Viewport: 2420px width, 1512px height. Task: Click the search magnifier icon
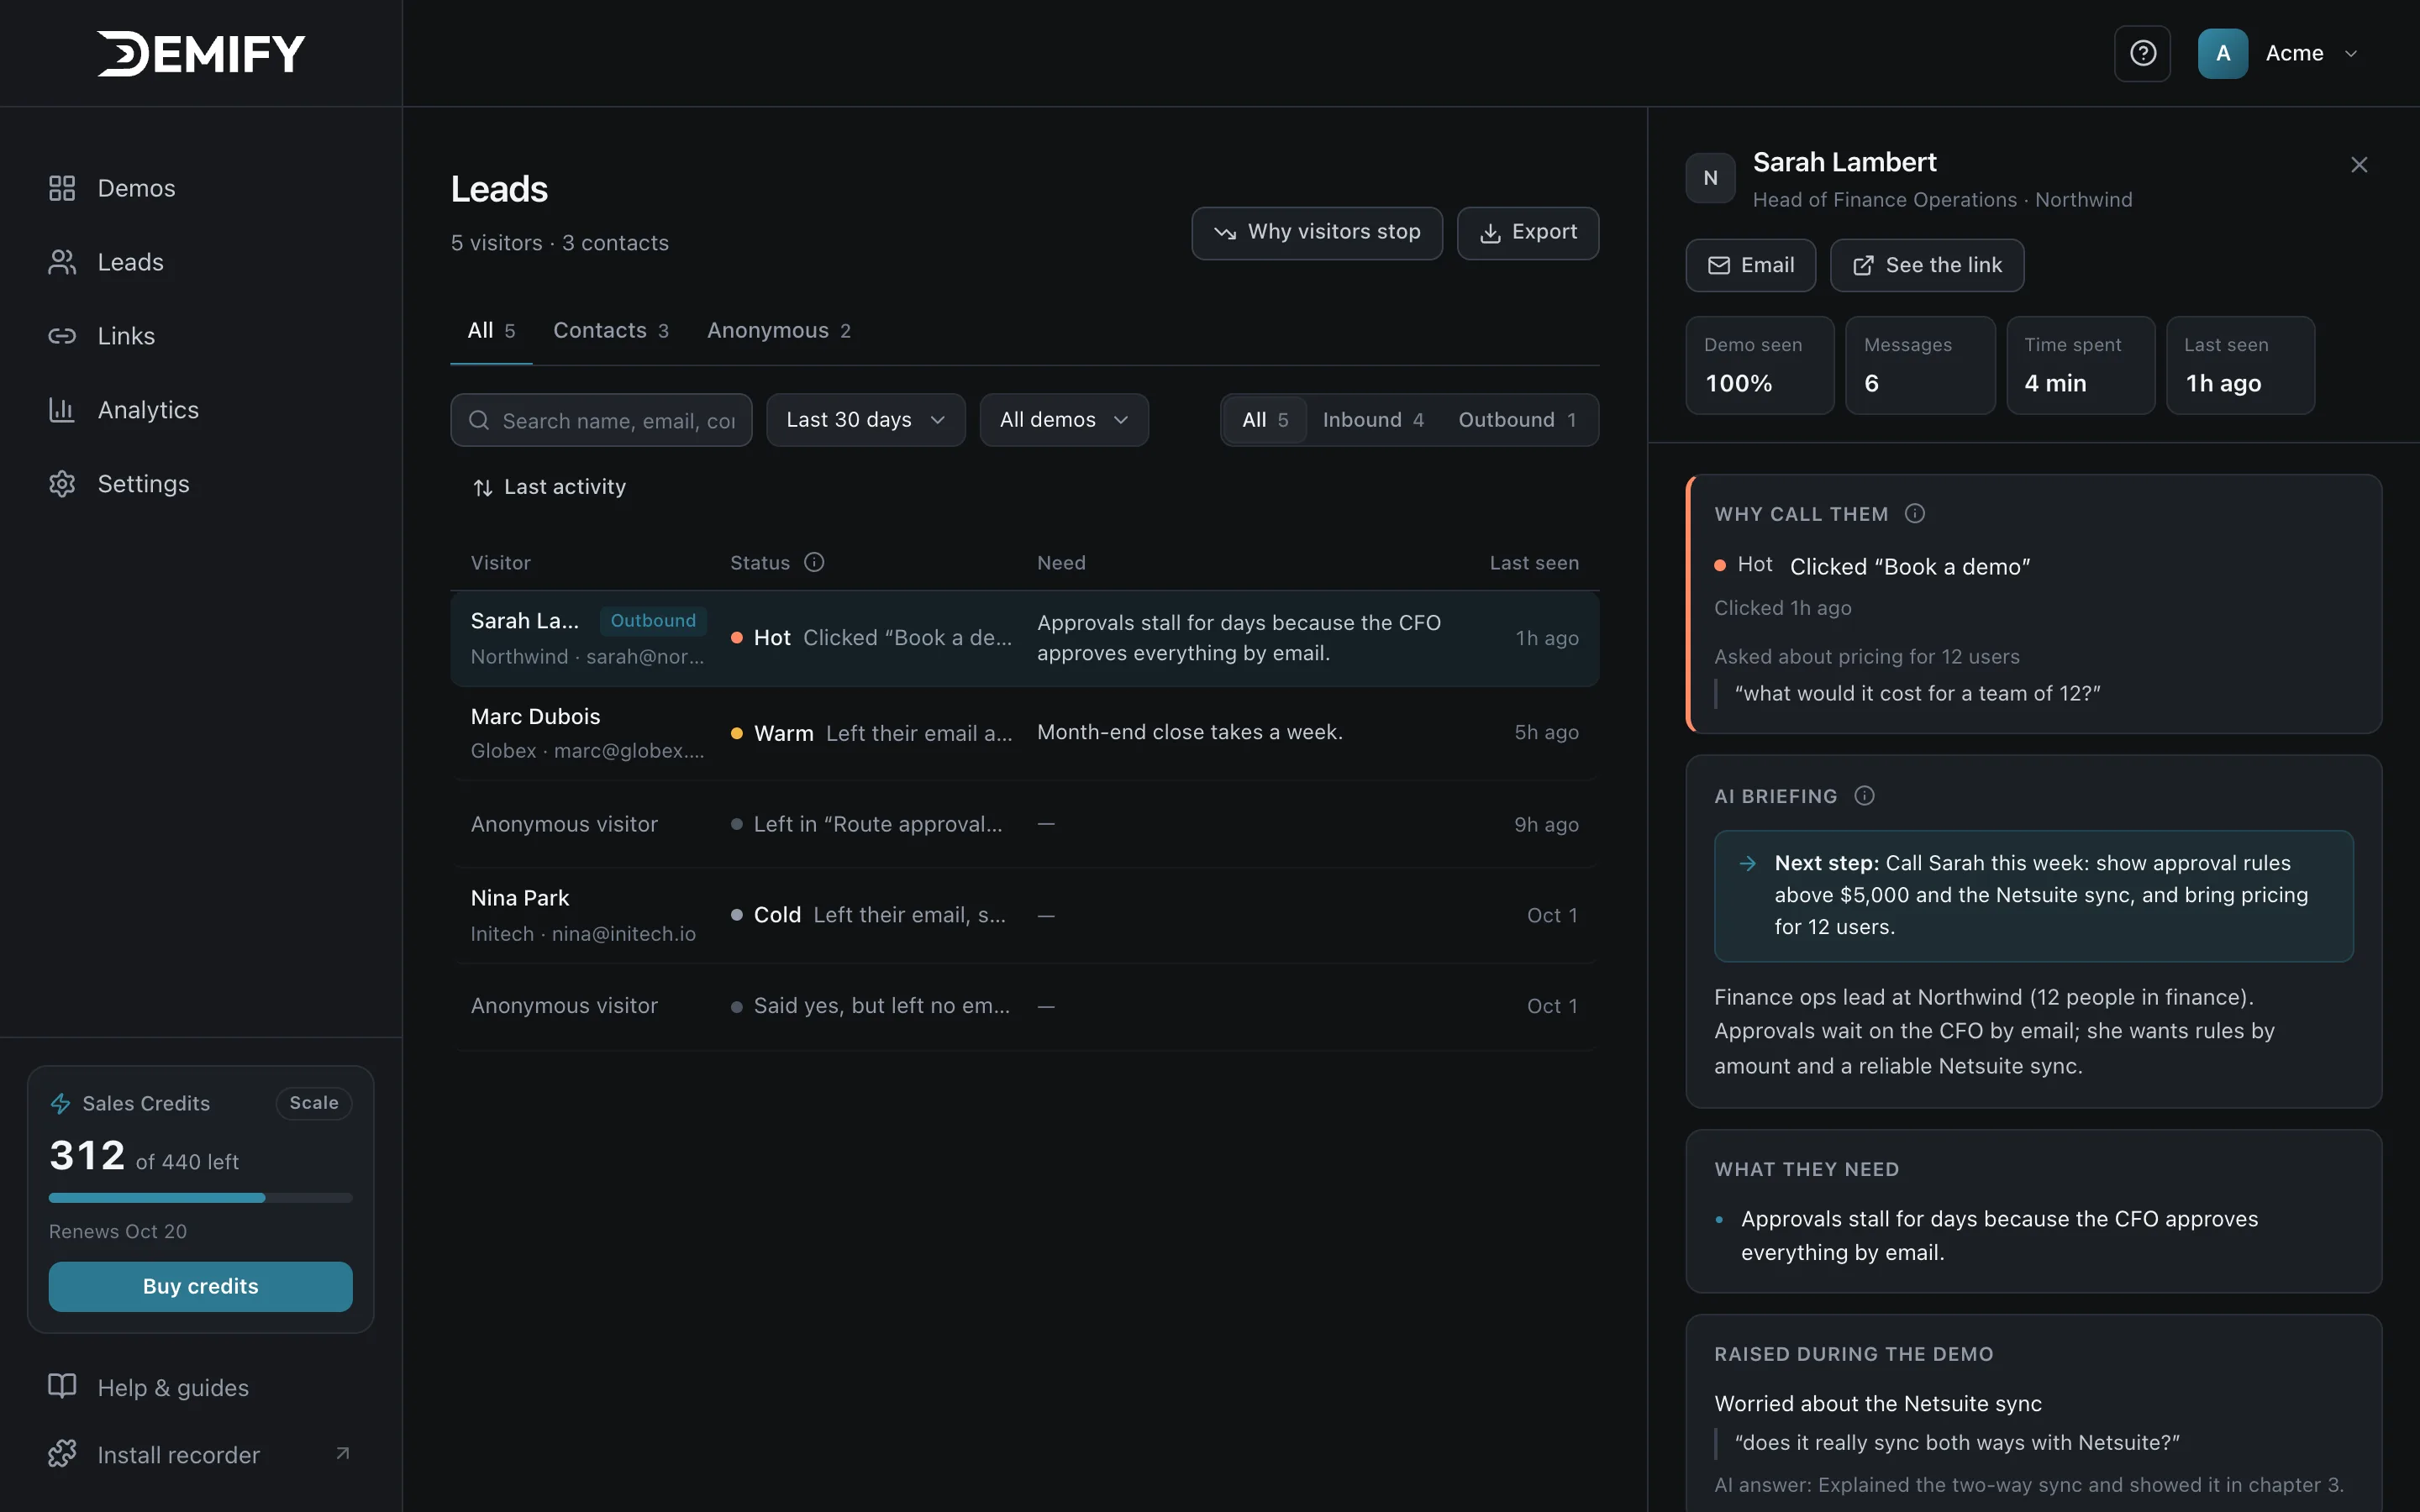(x=479, y=420)
